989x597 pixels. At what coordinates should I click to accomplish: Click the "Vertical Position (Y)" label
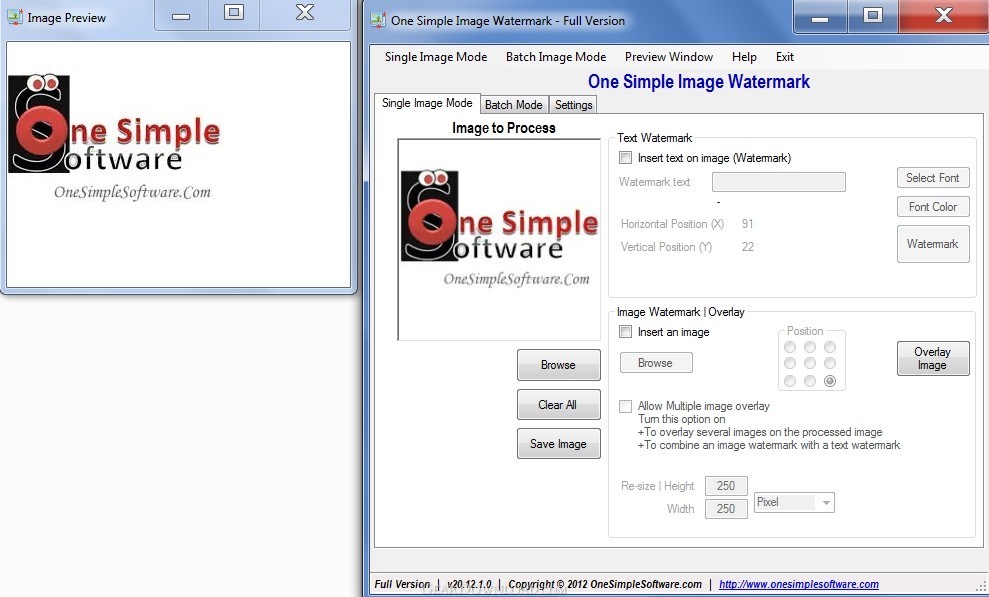coord(666,247)
